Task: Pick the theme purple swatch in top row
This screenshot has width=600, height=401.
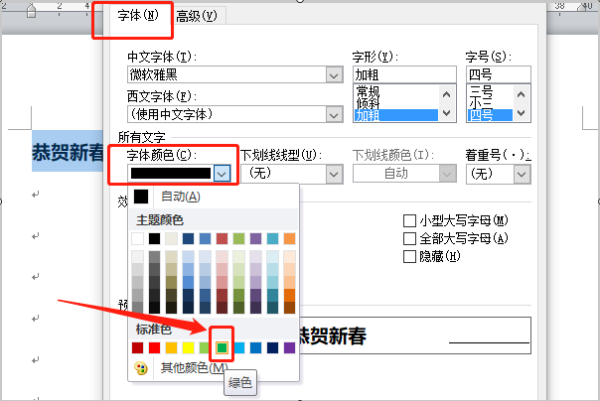Action: coord(256,239)
